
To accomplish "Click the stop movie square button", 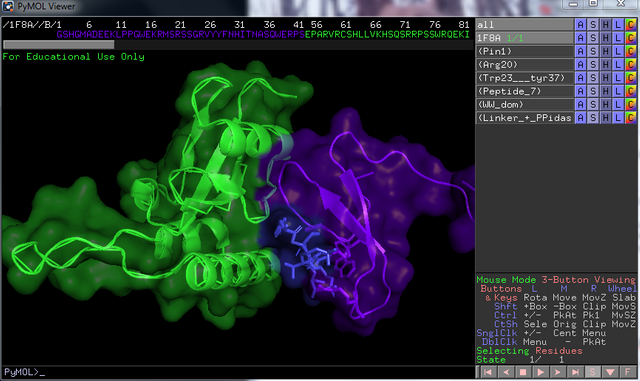I will pos(523,372).
